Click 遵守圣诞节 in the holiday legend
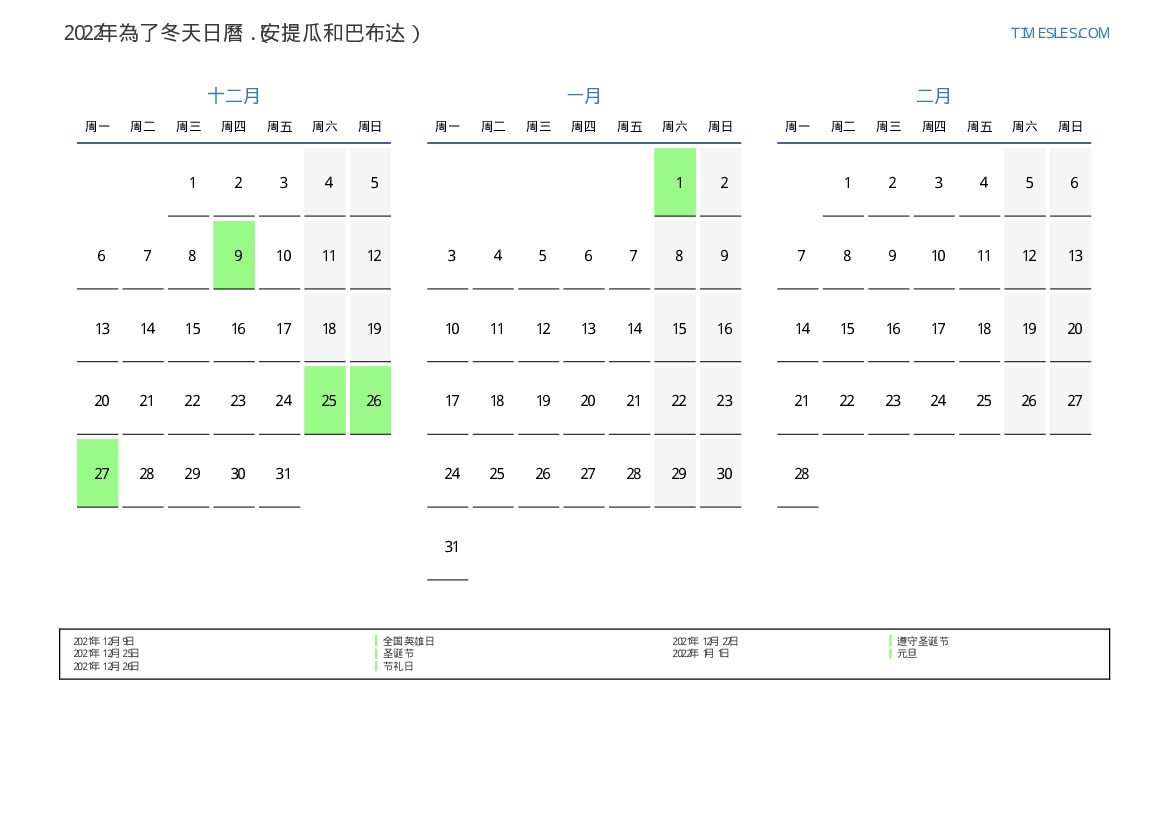Image resolution: width=1169 pixels, height=827 pixels. pyautogui.click(x=923, y=641)
